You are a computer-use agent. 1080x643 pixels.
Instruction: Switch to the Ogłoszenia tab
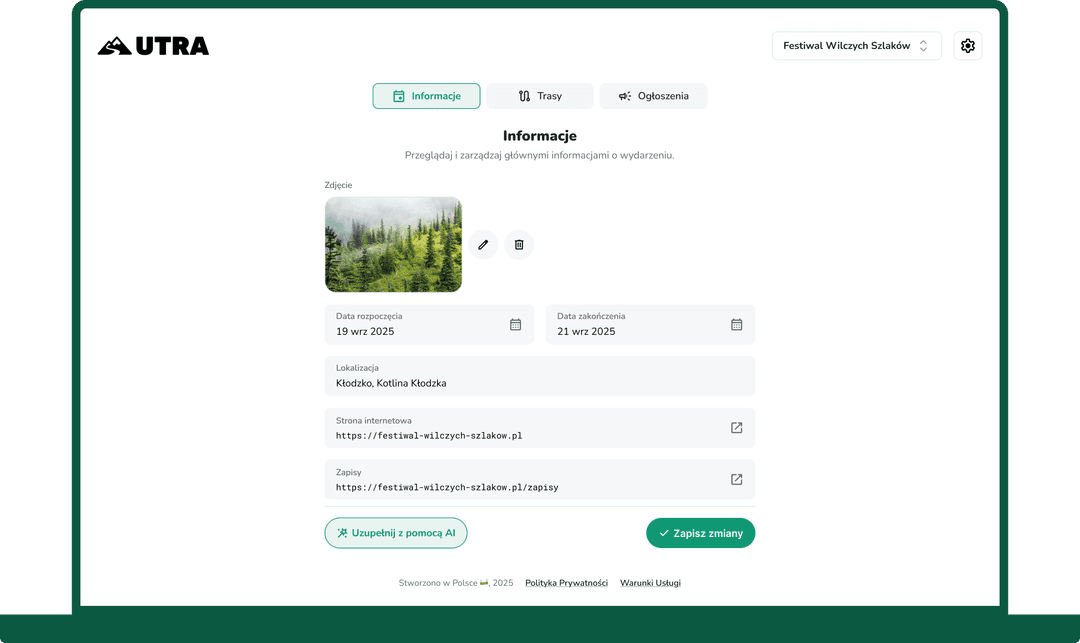(x=653, y=96)
